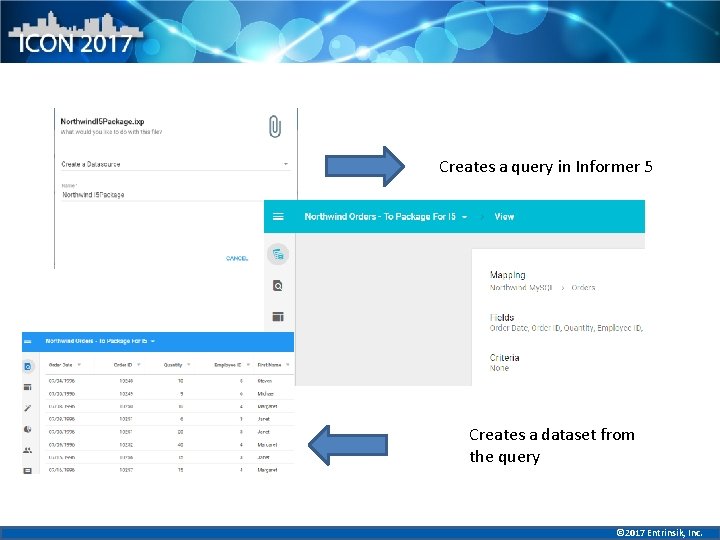Click the 'Orders' mapping link
Image resolution: width=720 pixels, height=540 pixels.
[583, 287]
